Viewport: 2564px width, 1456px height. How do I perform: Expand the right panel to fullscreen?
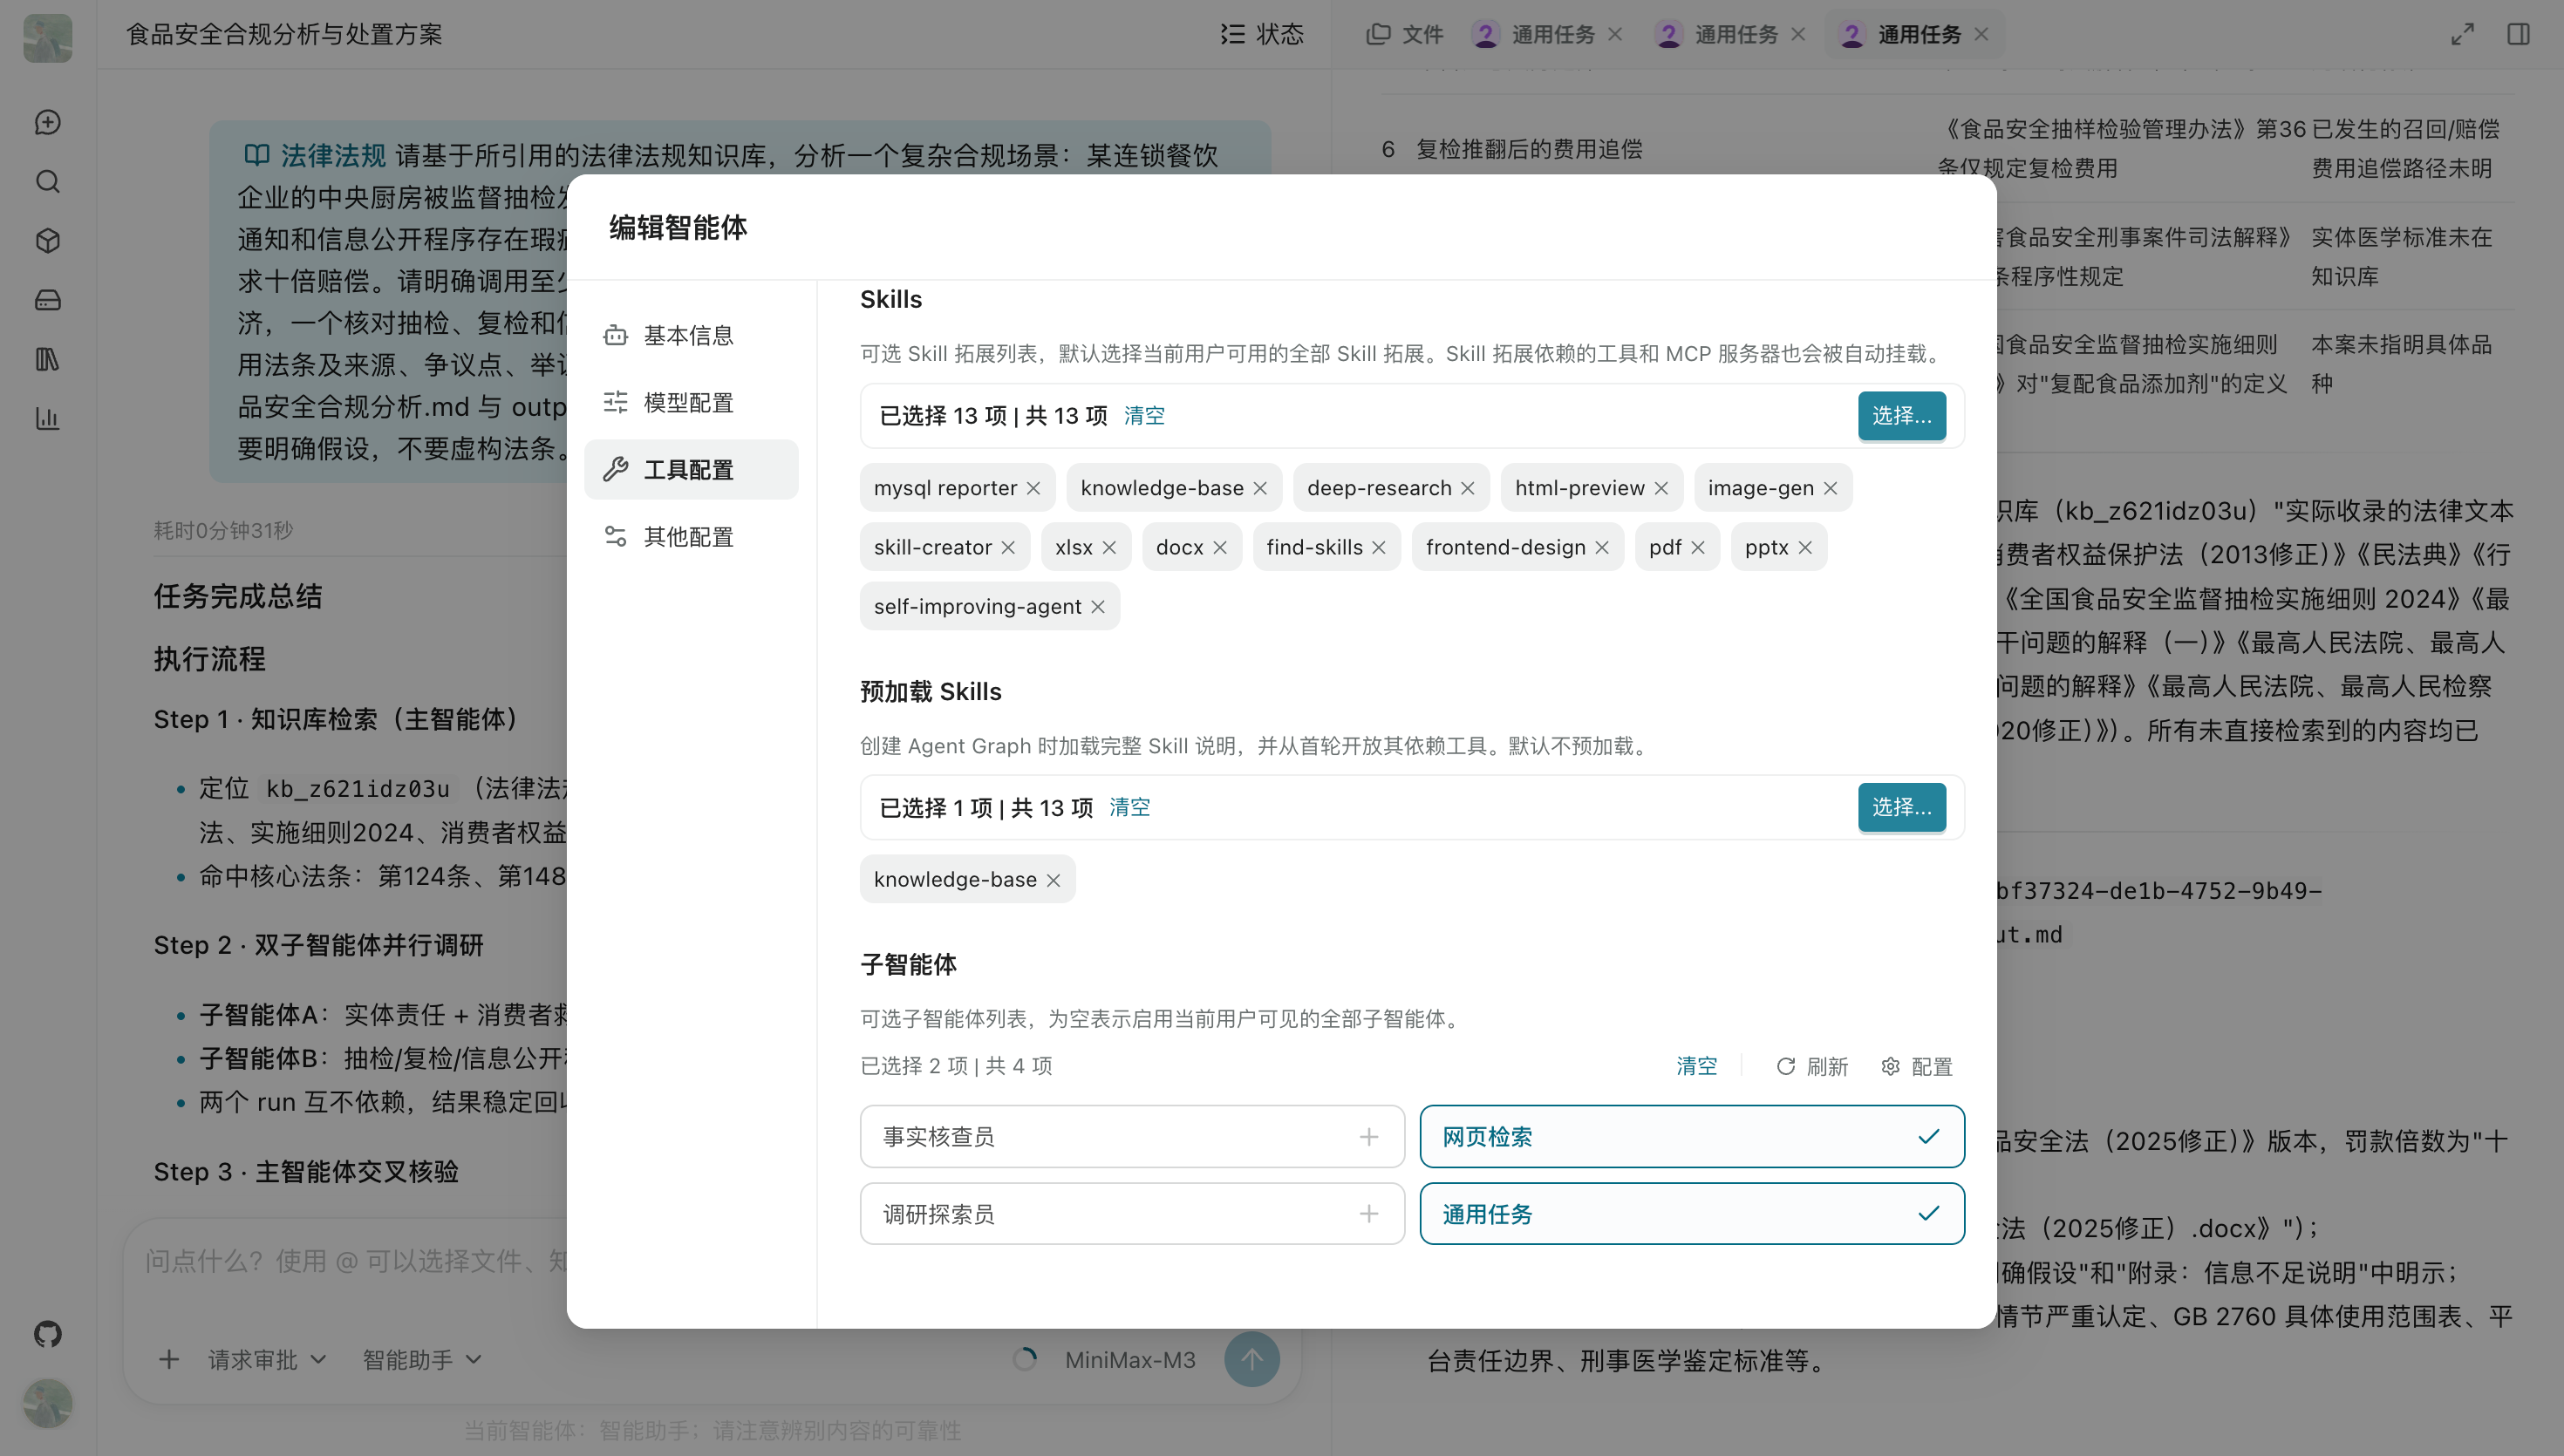pos(2462,34)
